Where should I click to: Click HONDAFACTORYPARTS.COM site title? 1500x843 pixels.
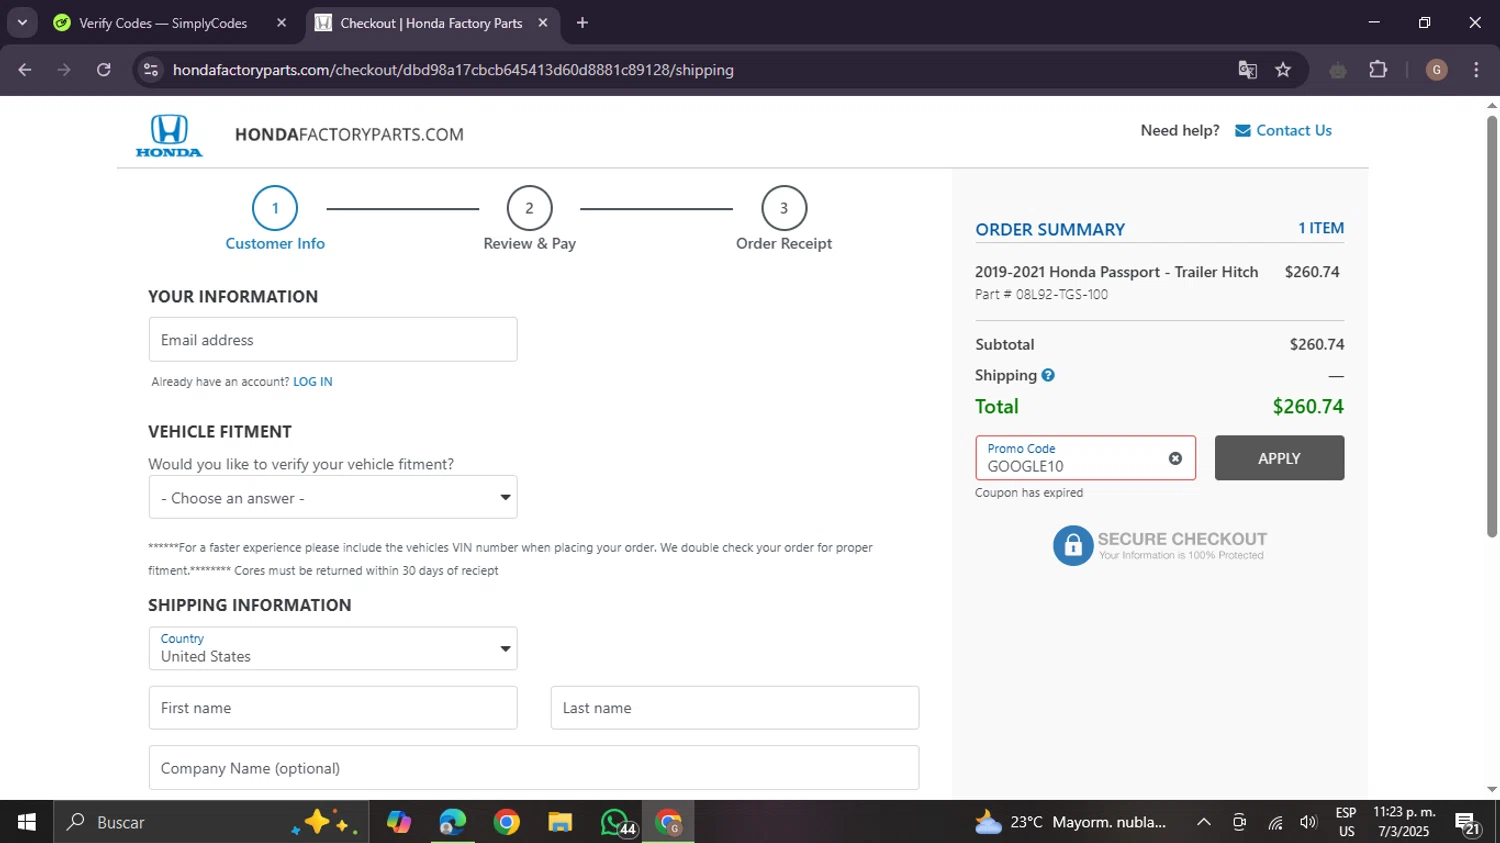click(349, 135)
